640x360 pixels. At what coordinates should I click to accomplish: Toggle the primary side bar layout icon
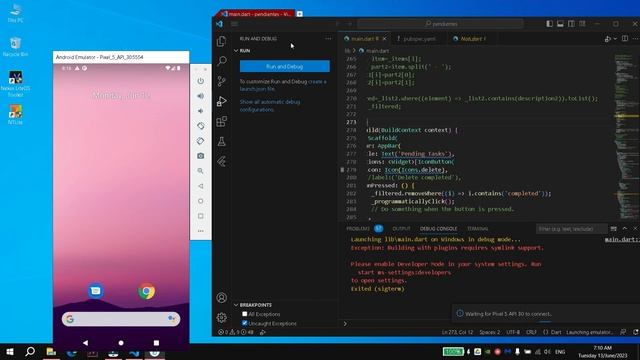click(549, 24)
